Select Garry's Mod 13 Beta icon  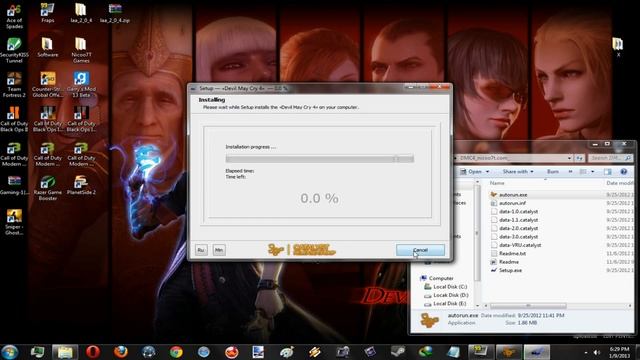click(x=81, y=85)
